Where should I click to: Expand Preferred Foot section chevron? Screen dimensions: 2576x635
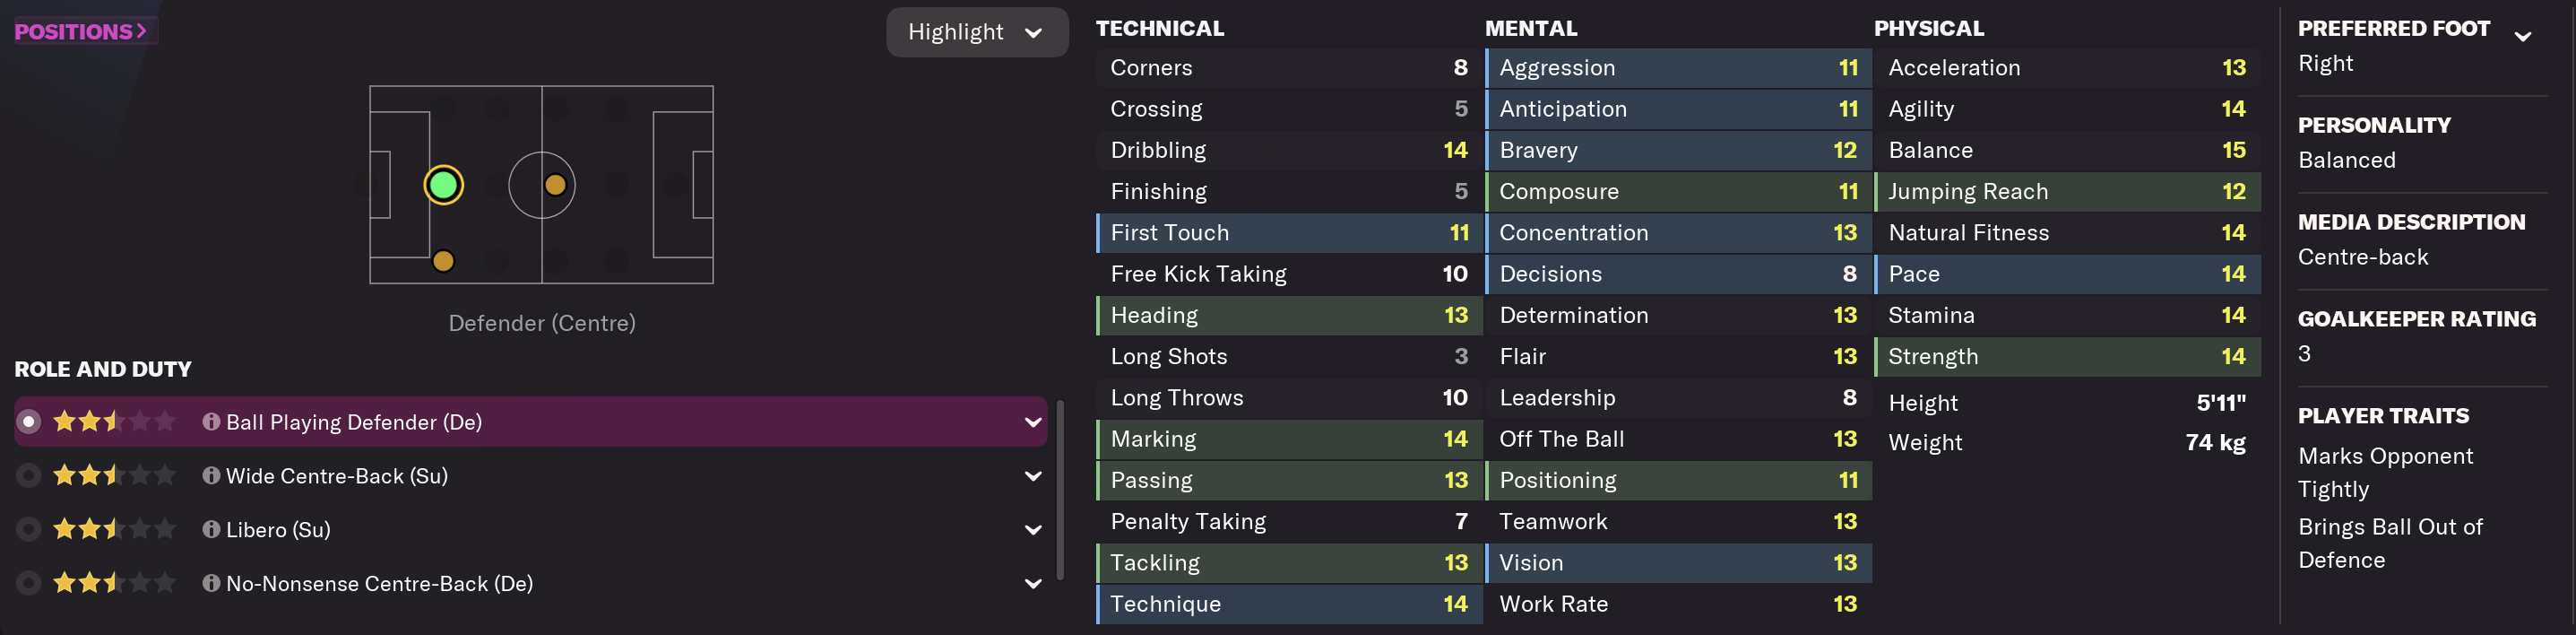coord(2523,36)
